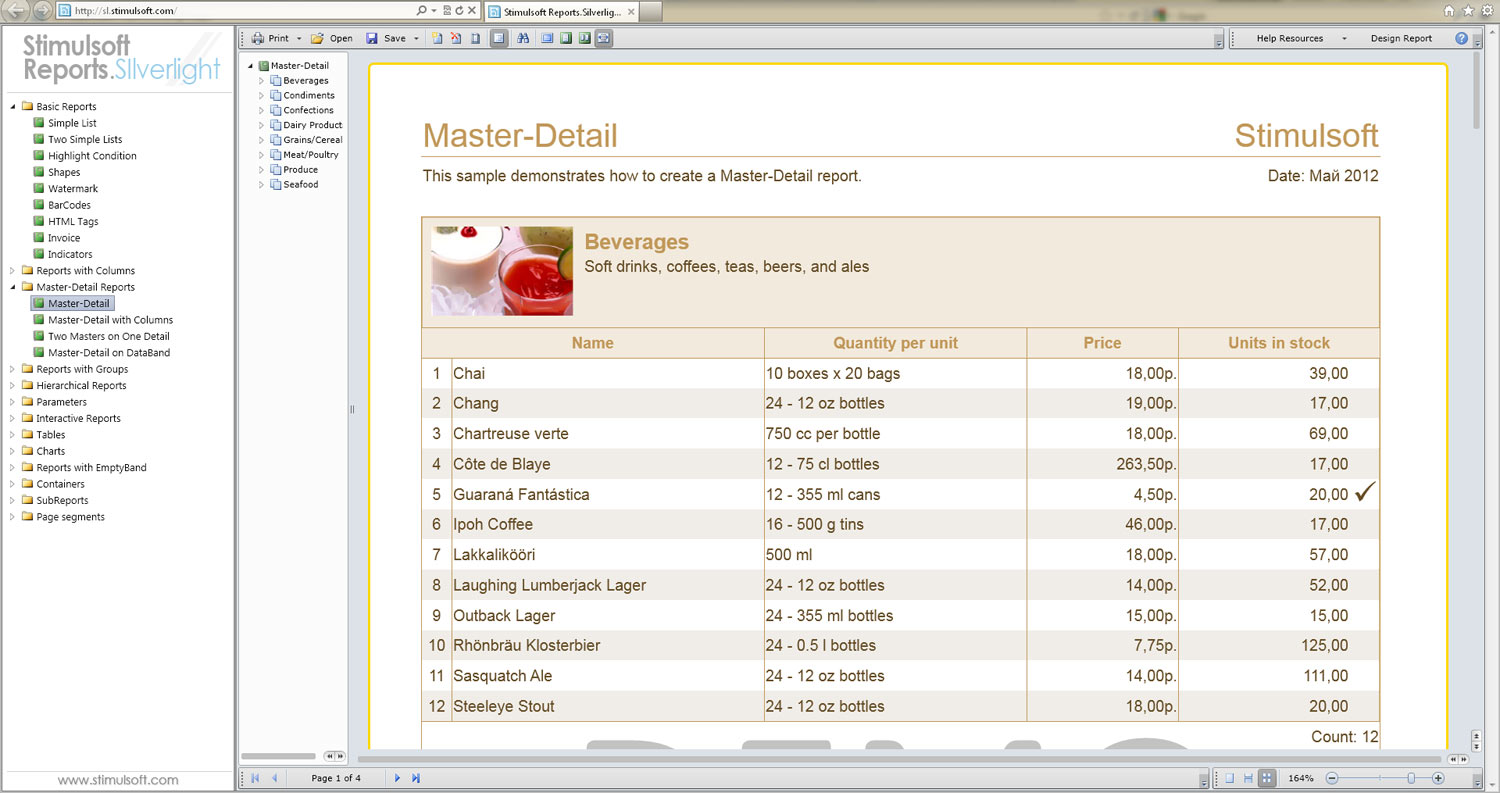Select the full screen view icon
This screenshot has height=793, width=1500.
[547, 38]
